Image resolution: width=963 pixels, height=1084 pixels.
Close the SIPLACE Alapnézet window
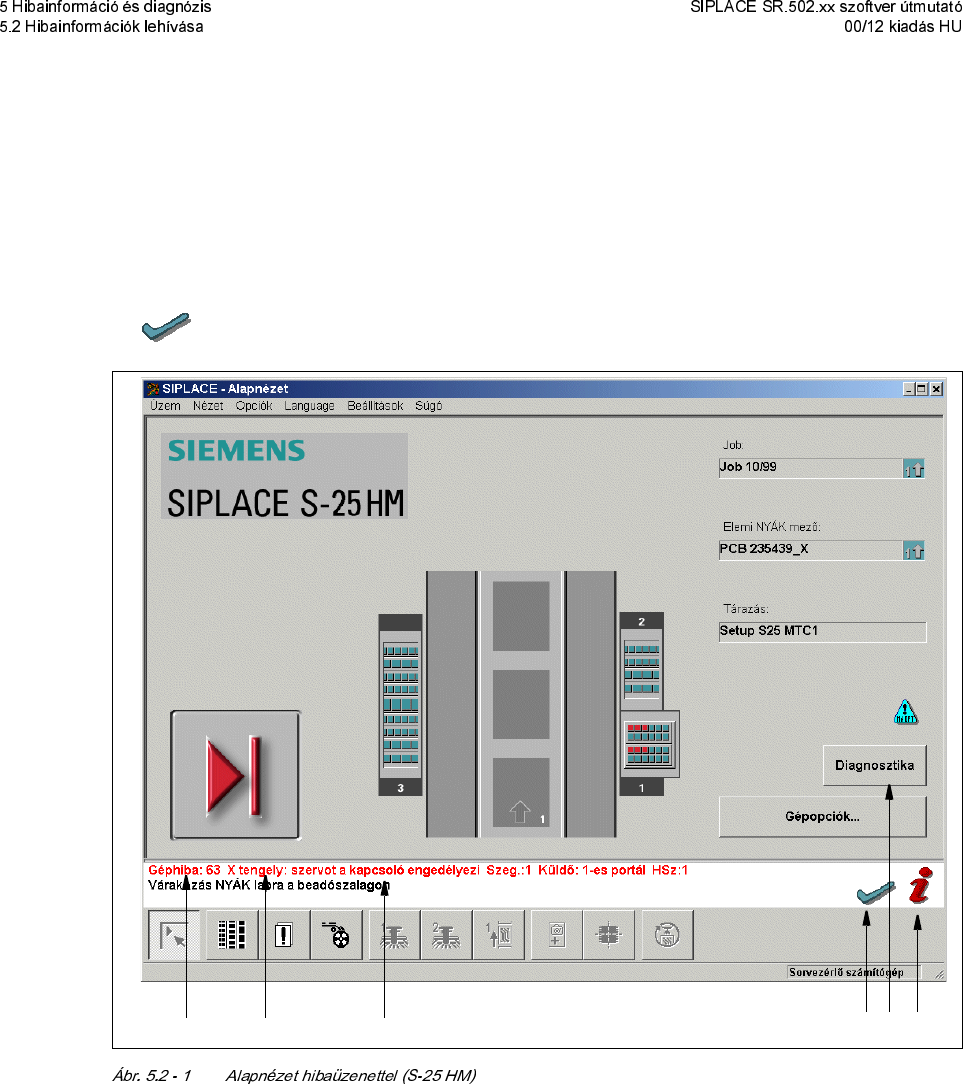tap(936, 389)
